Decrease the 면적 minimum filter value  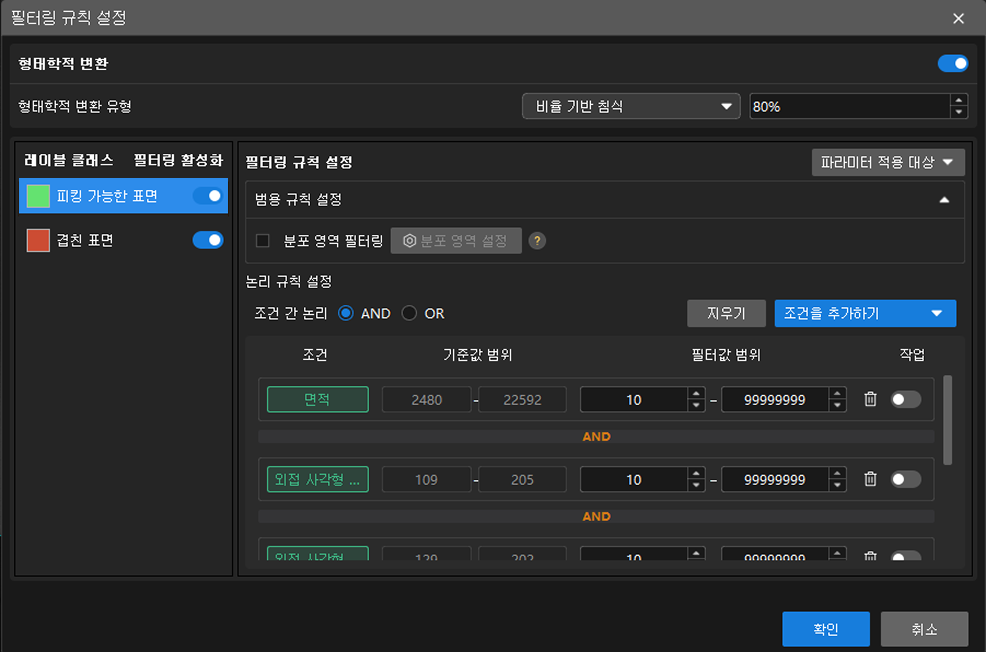coord(695,406)
